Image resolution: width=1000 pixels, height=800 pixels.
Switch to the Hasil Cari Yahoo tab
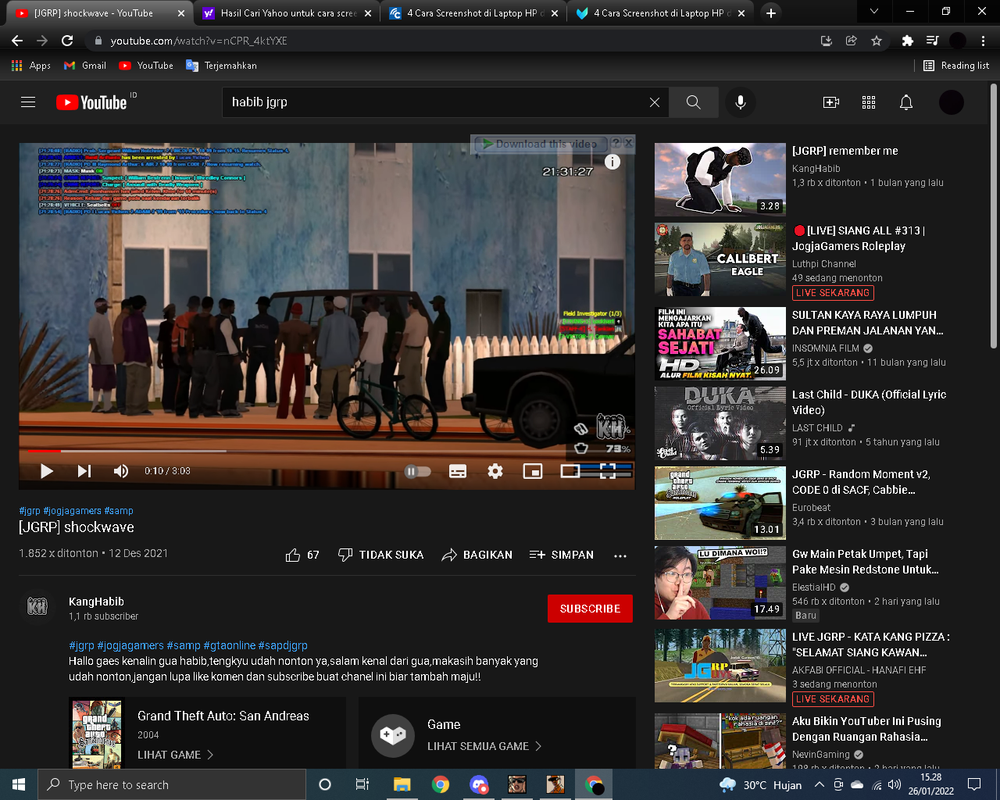pyautogui.click(x=287, y=13)
